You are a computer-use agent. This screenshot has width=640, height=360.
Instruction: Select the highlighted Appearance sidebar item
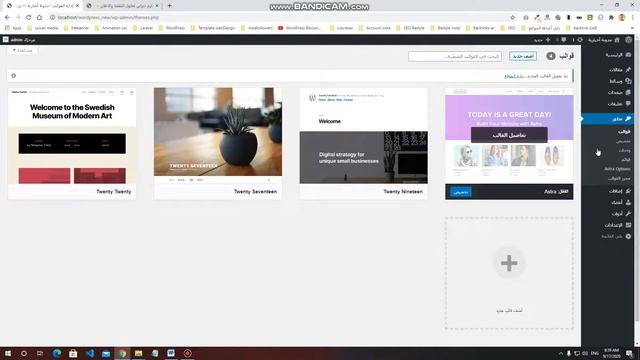pos(608,119)
